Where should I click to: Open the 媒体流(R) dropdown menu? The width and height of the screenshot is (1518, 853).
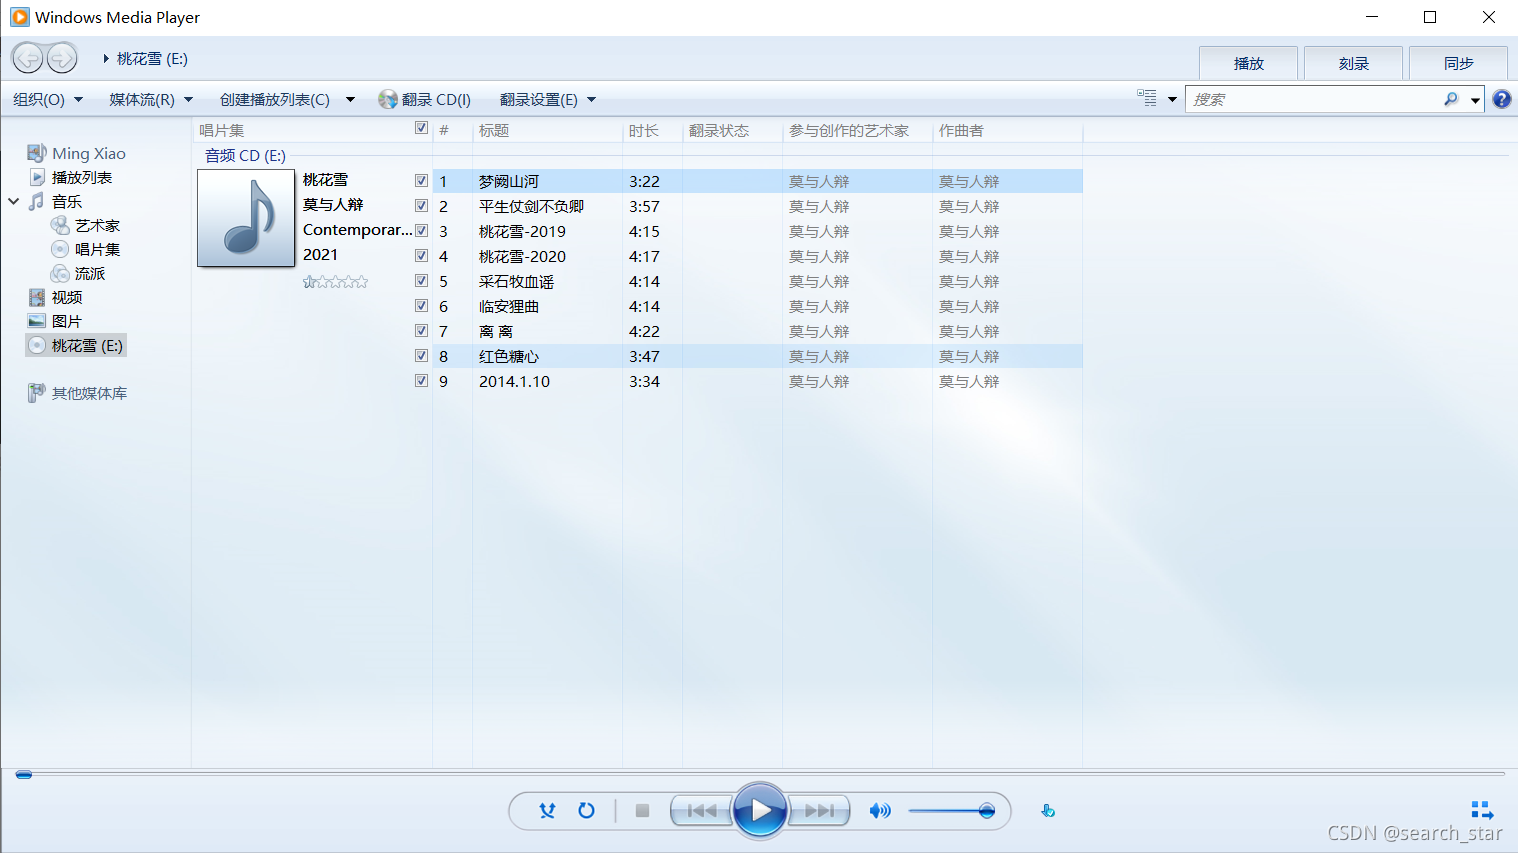tap(151, 99)
